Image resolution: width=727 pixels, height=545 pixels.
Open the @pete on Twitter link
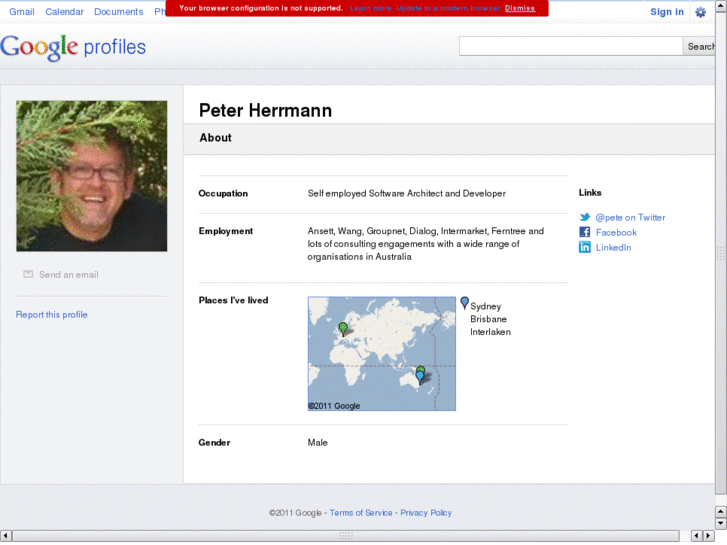pos(630,218)
